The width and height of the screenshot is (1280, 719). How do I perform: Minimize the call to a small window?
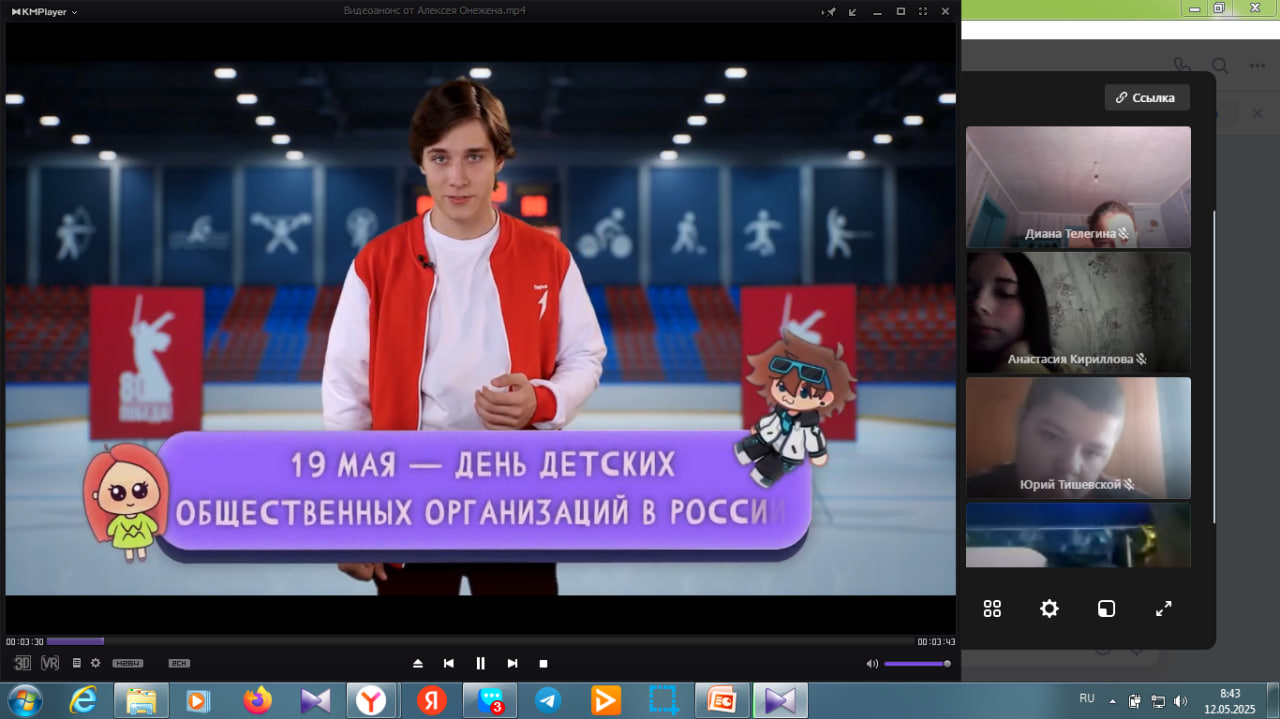tap(1106, 609)
